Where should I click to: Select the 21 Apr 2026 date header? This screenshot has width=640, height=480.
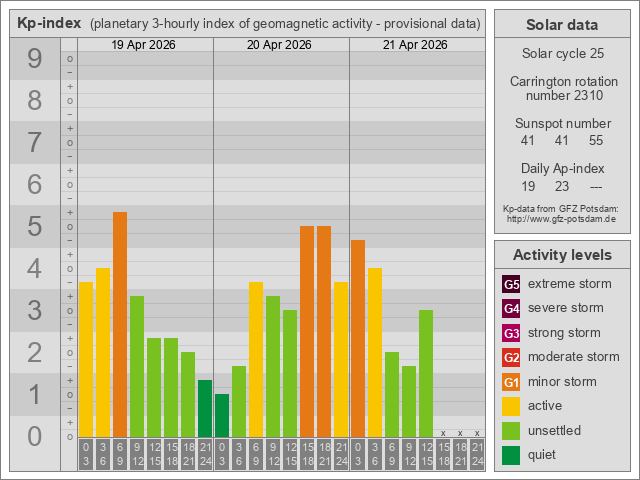tap(417, 45)
